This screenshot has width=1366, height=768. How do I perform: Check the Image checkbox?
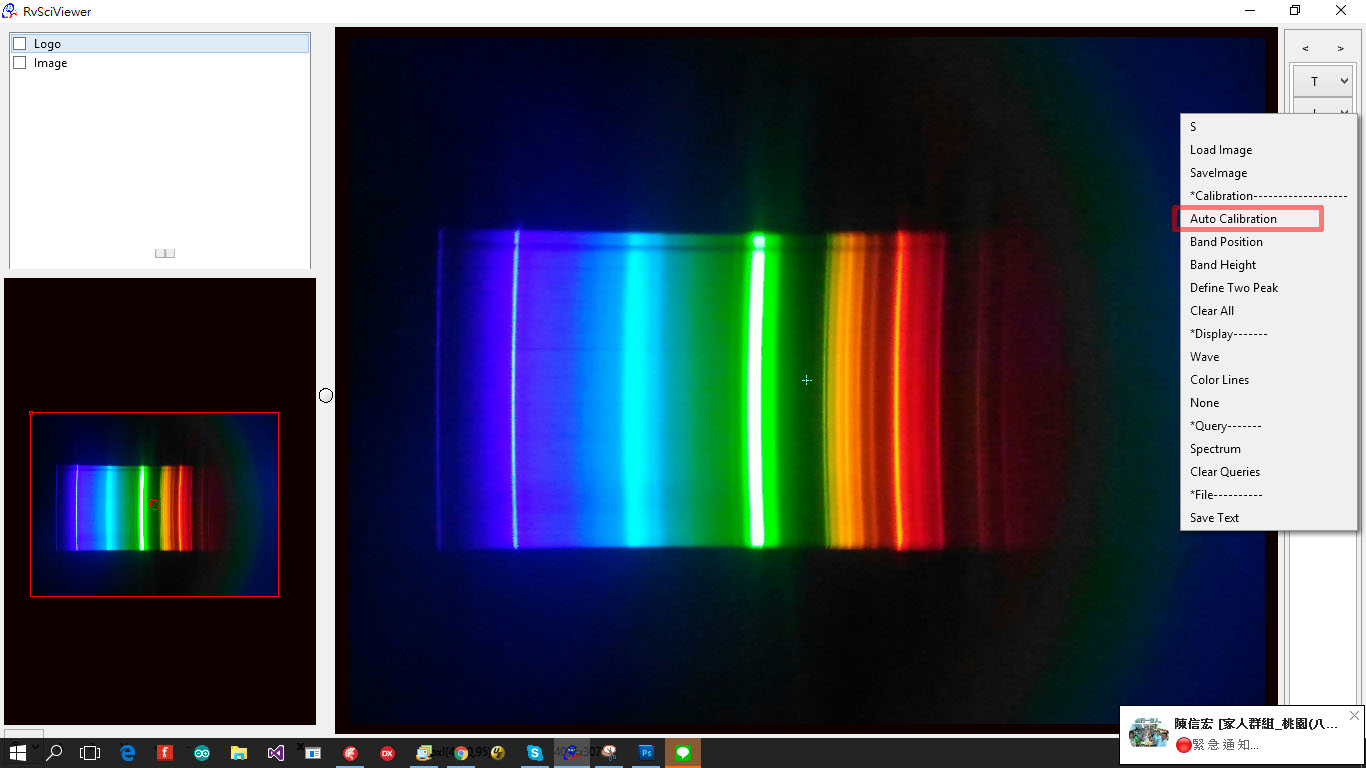[x=18, y=62]
